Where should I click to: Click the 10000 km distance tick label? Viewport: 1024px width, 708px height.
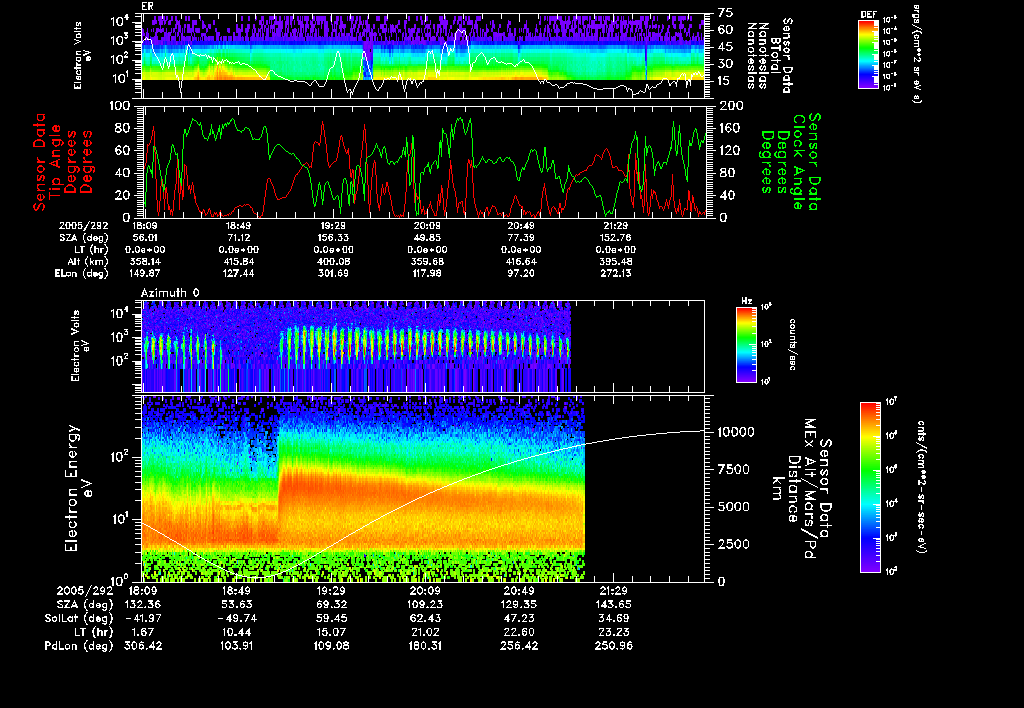click(x=736, y=432)
